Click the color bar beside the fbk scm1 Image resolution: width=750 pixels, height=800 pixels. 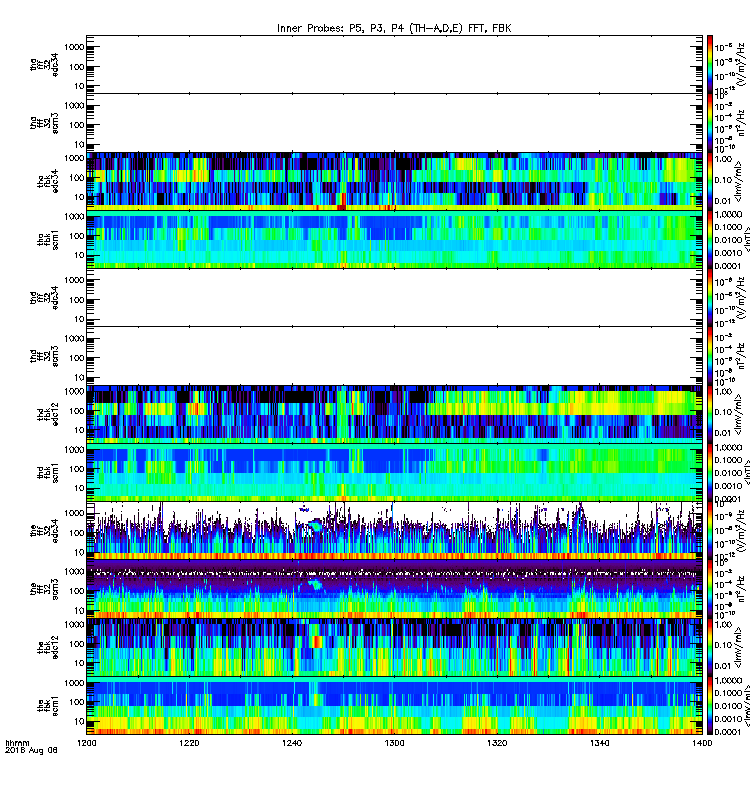tap(710, 706)
